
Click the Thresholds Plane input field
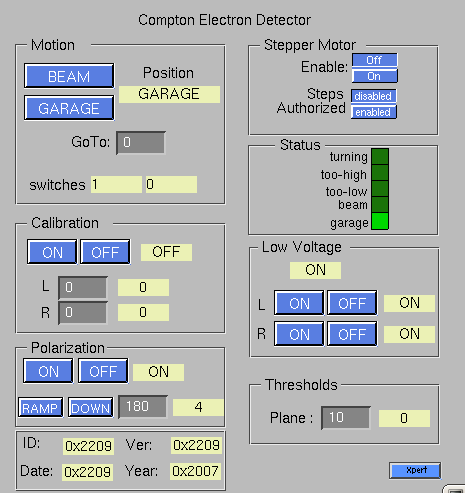346,418
